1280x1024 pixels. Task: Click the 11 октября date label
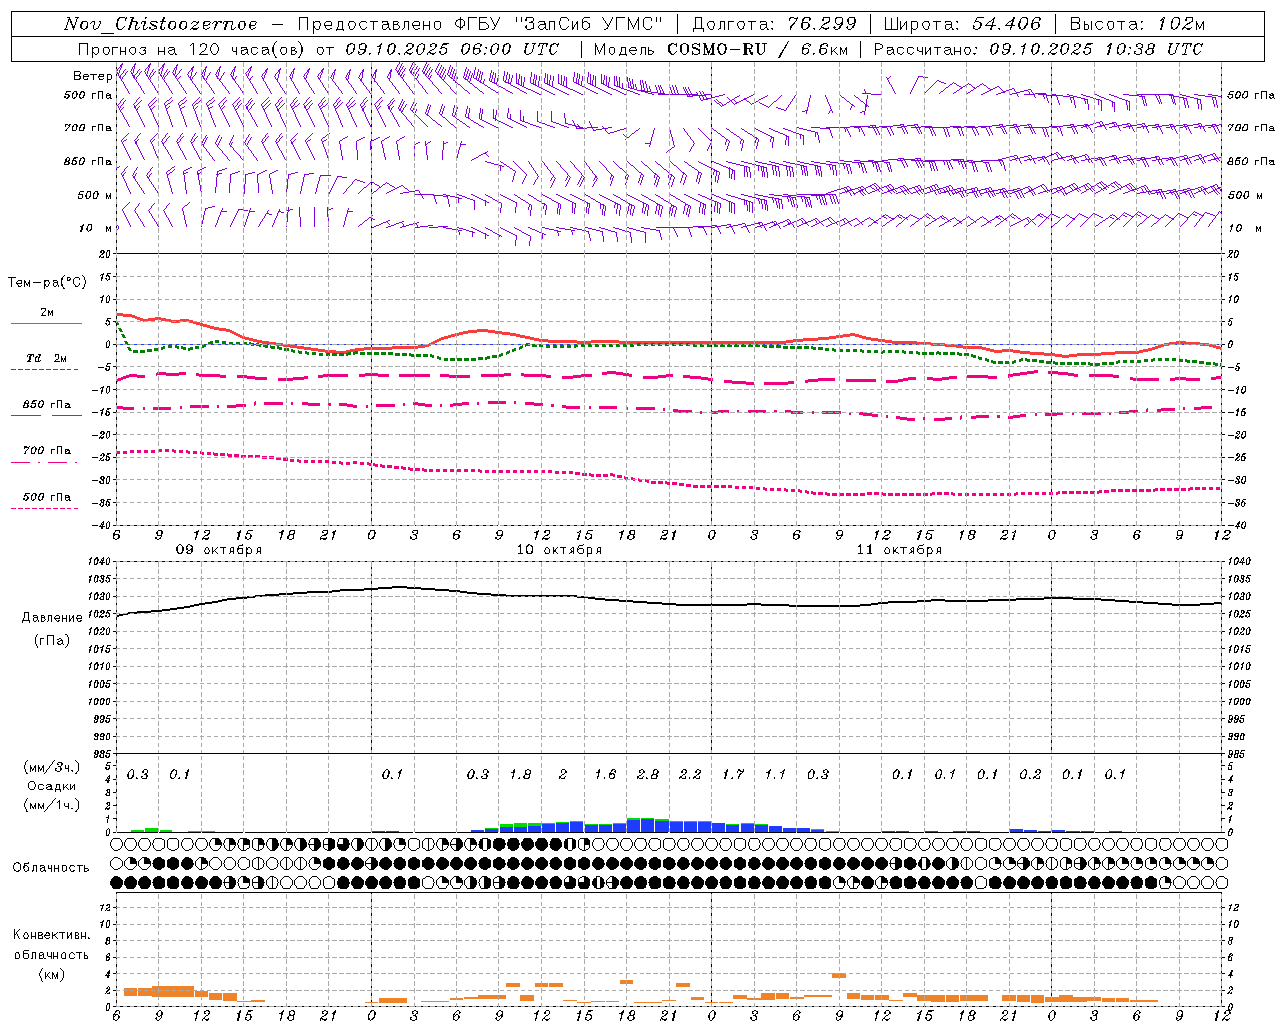click(899, 550)
